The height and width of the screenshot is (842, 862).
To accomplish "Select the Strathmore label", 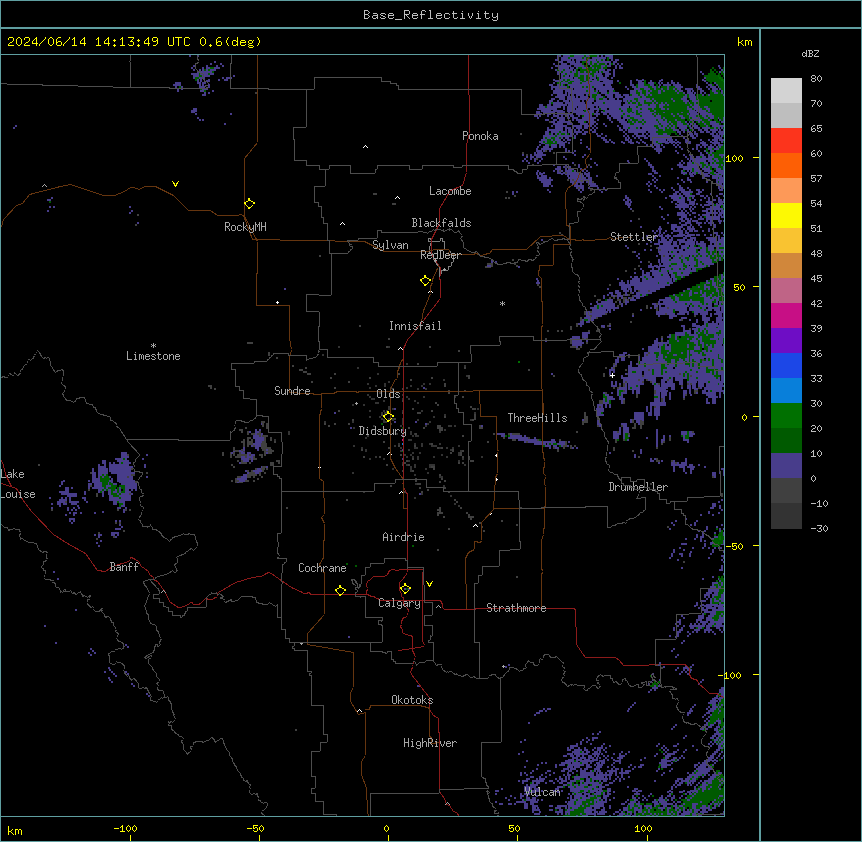I will click(516, 608).
